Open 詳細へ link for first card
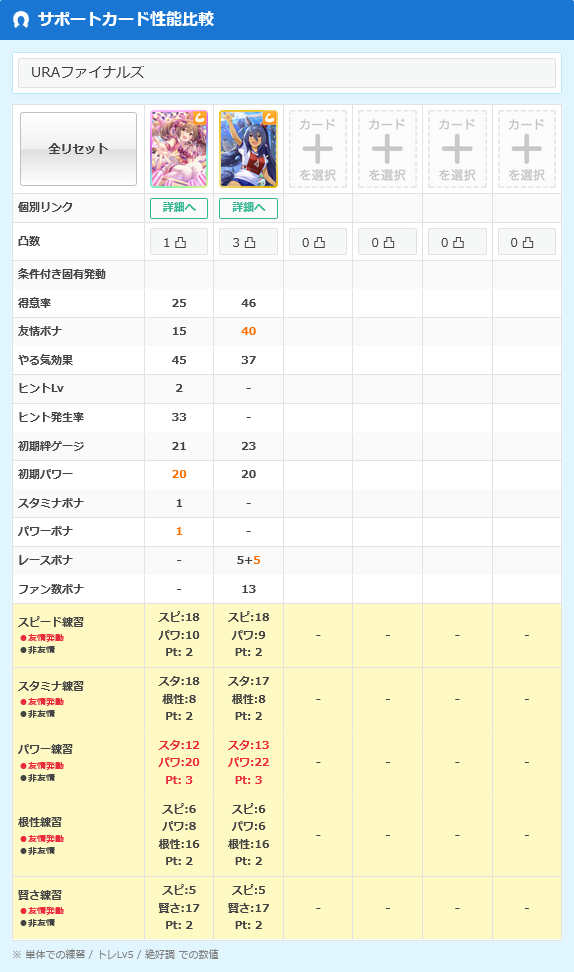 [179, 208]
